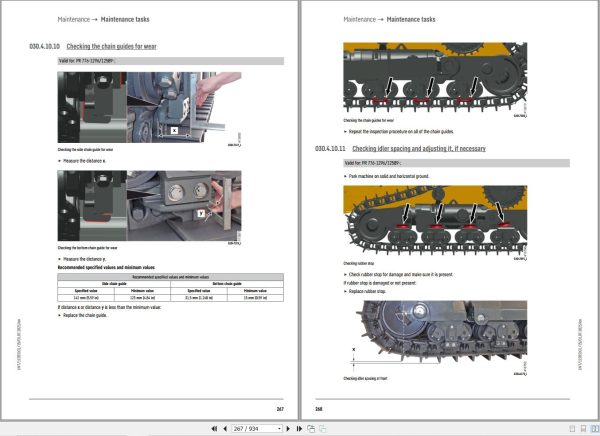Click 'Repeat the inspection procedure on all chain guides' text
The height and width of the screenshot is (436, 600).
(x=401, y=131)
